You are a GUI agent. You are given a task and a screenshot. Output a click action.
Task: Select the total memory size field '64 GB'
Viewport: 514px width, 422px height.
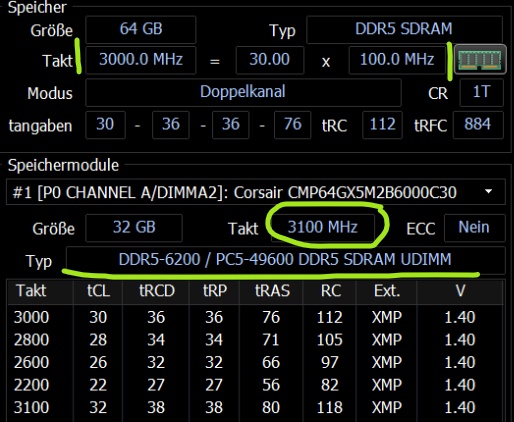(141, 29)
